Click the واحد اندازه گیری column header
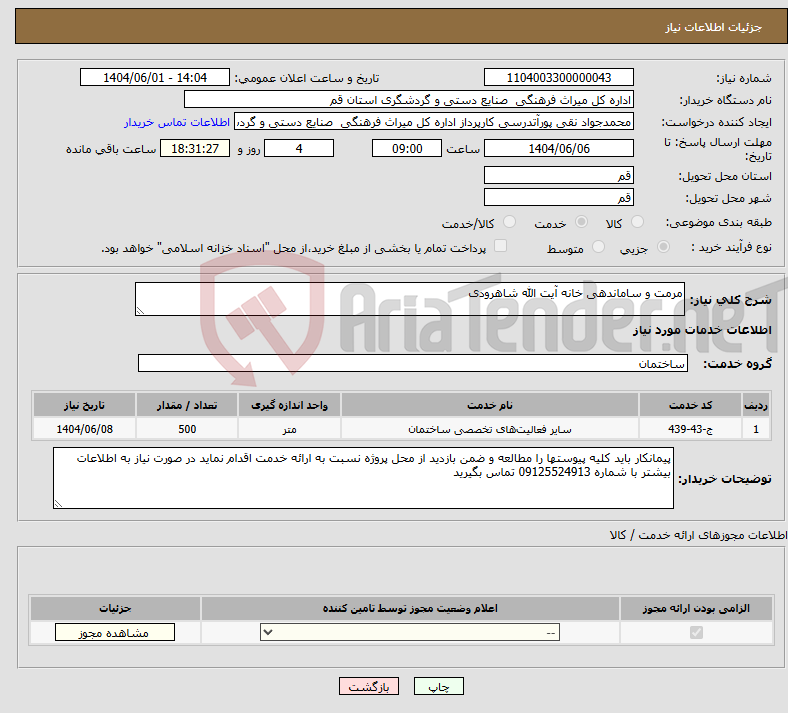Viewport: 788px width, 713px height. pos(289,405)
